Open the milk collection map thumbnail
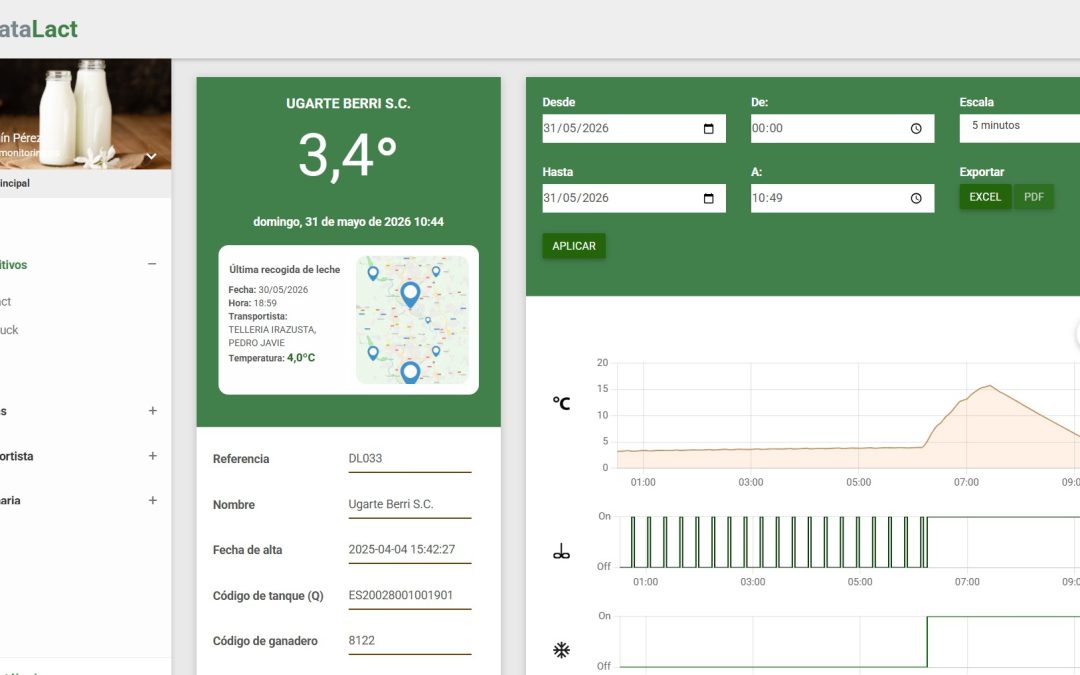This screenshot has height=675, width=1080. (x=412, y=320)
